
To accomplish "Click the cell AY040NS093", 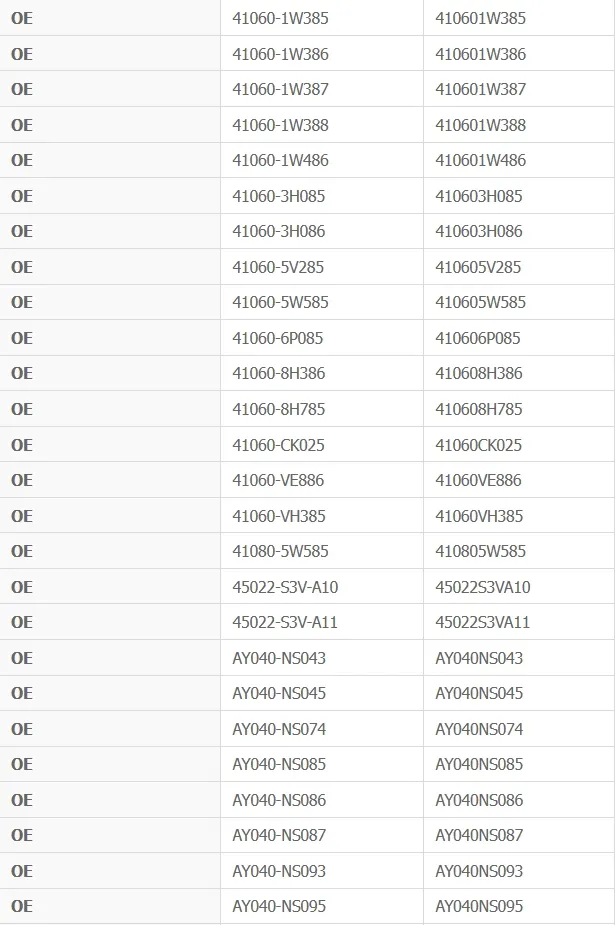I will pos(479,871).
